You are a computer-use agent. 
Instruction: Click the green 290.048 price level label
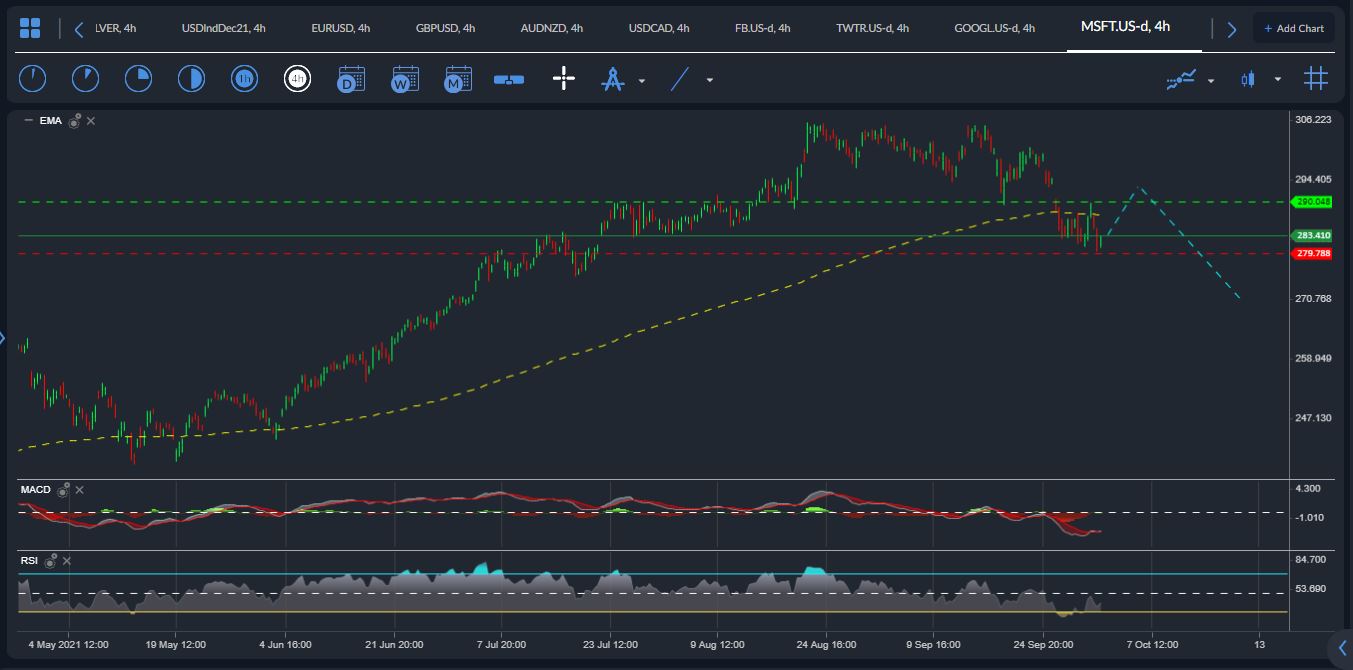click(x=1312, y=202)
